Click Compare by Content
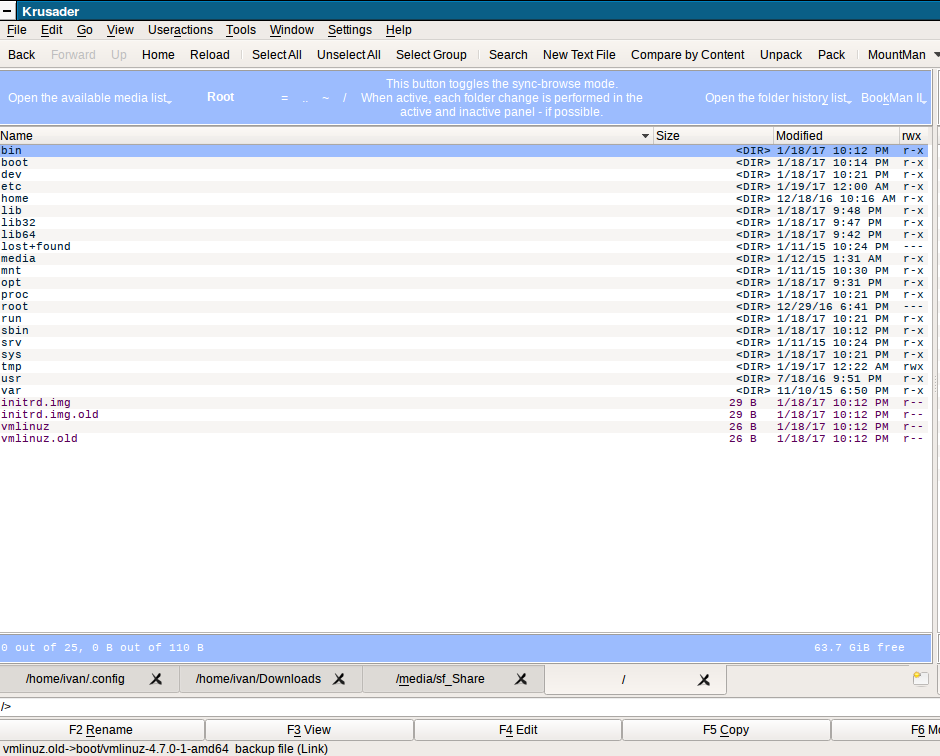Viewport: 940px width, 756px height. (688, 55)
